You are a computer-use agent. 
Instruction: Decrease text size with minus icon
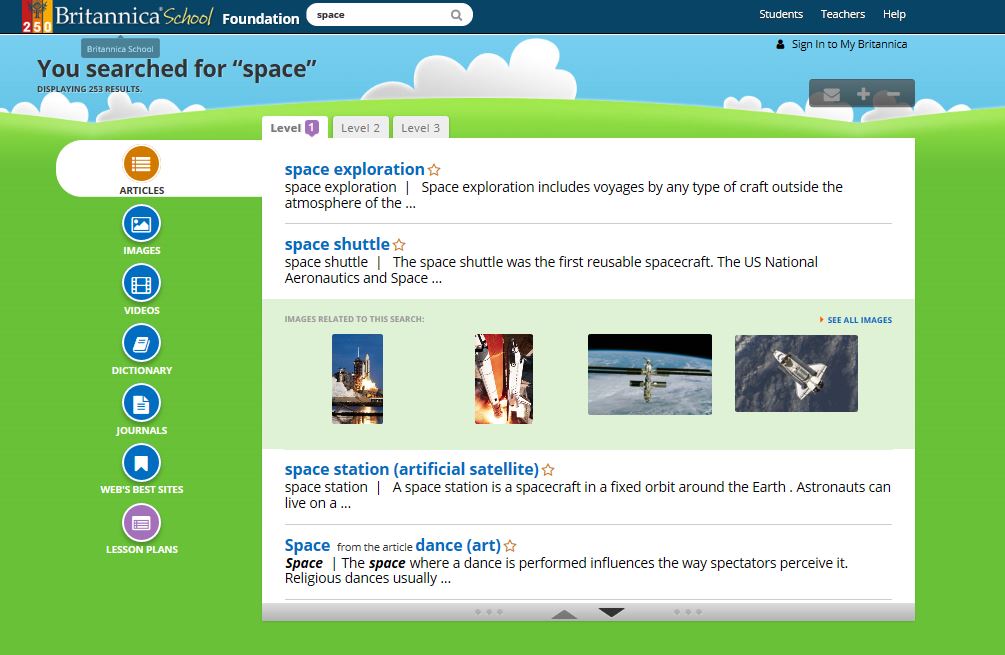pyautogui.click(x=893, y=94)
